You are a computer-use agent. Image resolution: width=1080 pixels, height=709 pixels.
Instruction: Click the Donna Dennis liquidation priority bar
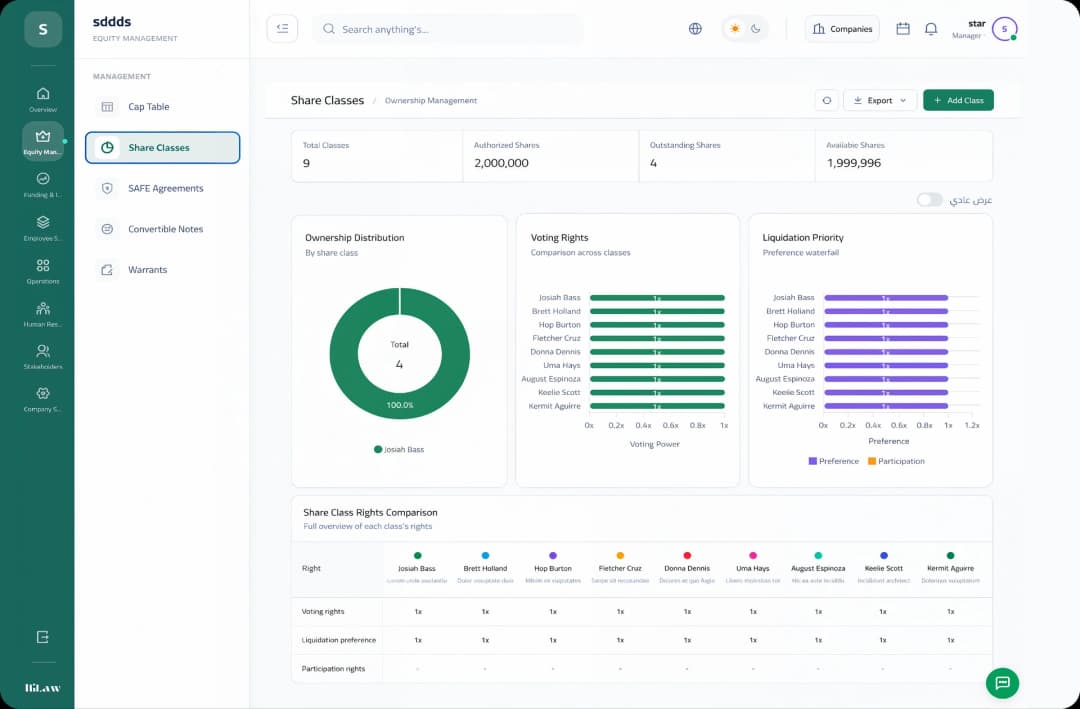pyautogui.click(x=886, y=351)
